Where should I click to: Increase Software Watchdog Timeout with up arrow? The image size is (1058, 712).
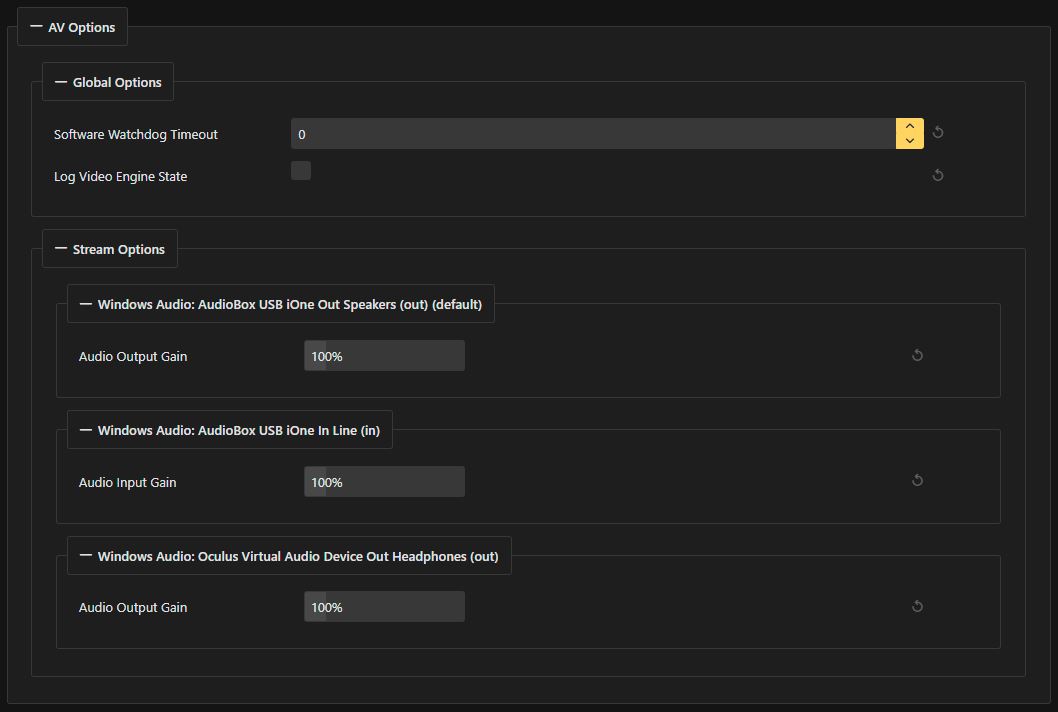tap(909, 127)
